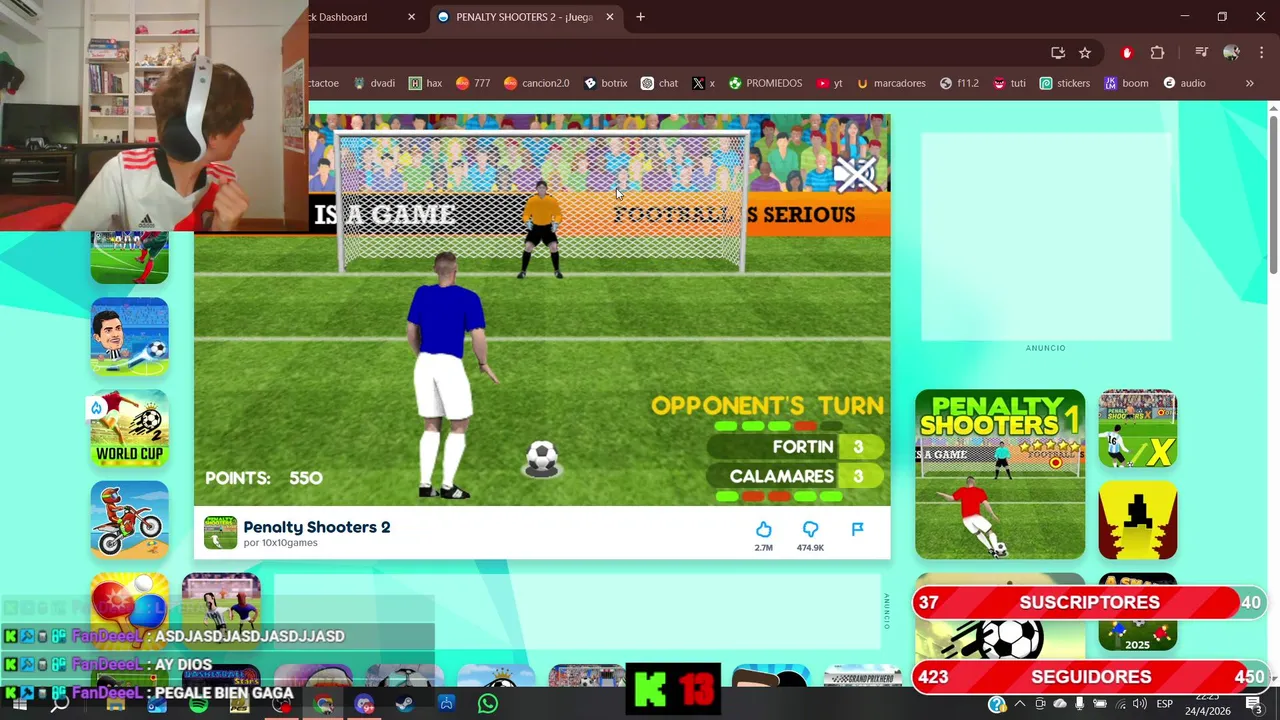Open the Penalty X game thumbnail
Screen dimensions: 1280x720
(1138, 428)
